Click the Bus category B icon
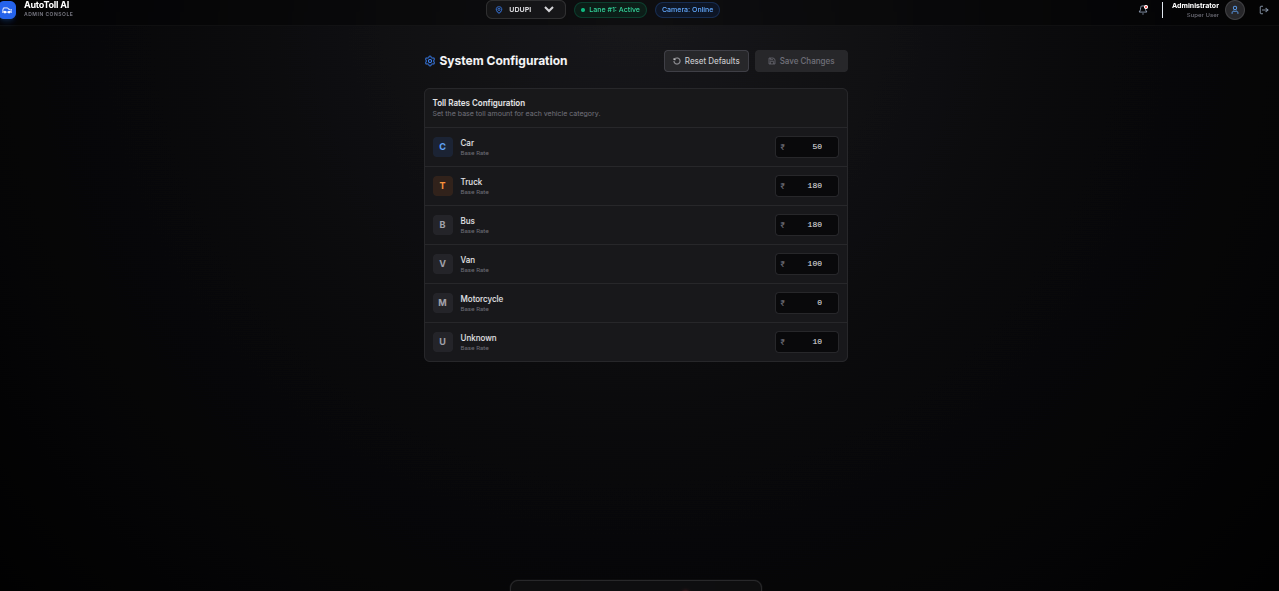 (x=443, y=225)
